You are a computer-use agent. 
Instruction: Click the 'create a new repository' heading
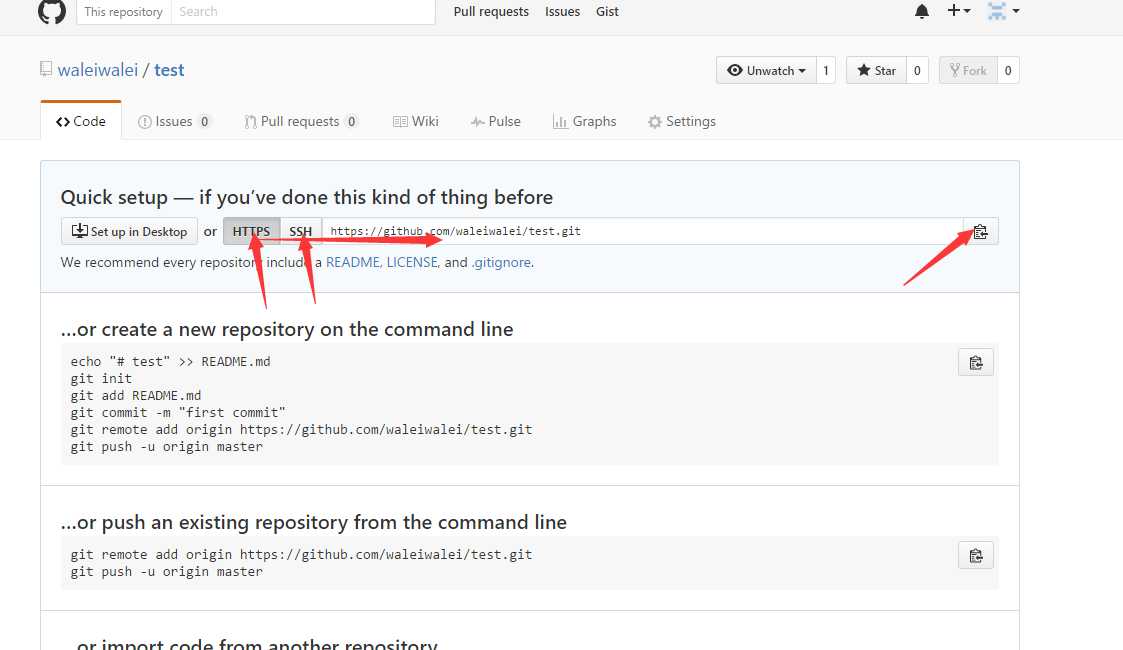click(x=287, y=329)
